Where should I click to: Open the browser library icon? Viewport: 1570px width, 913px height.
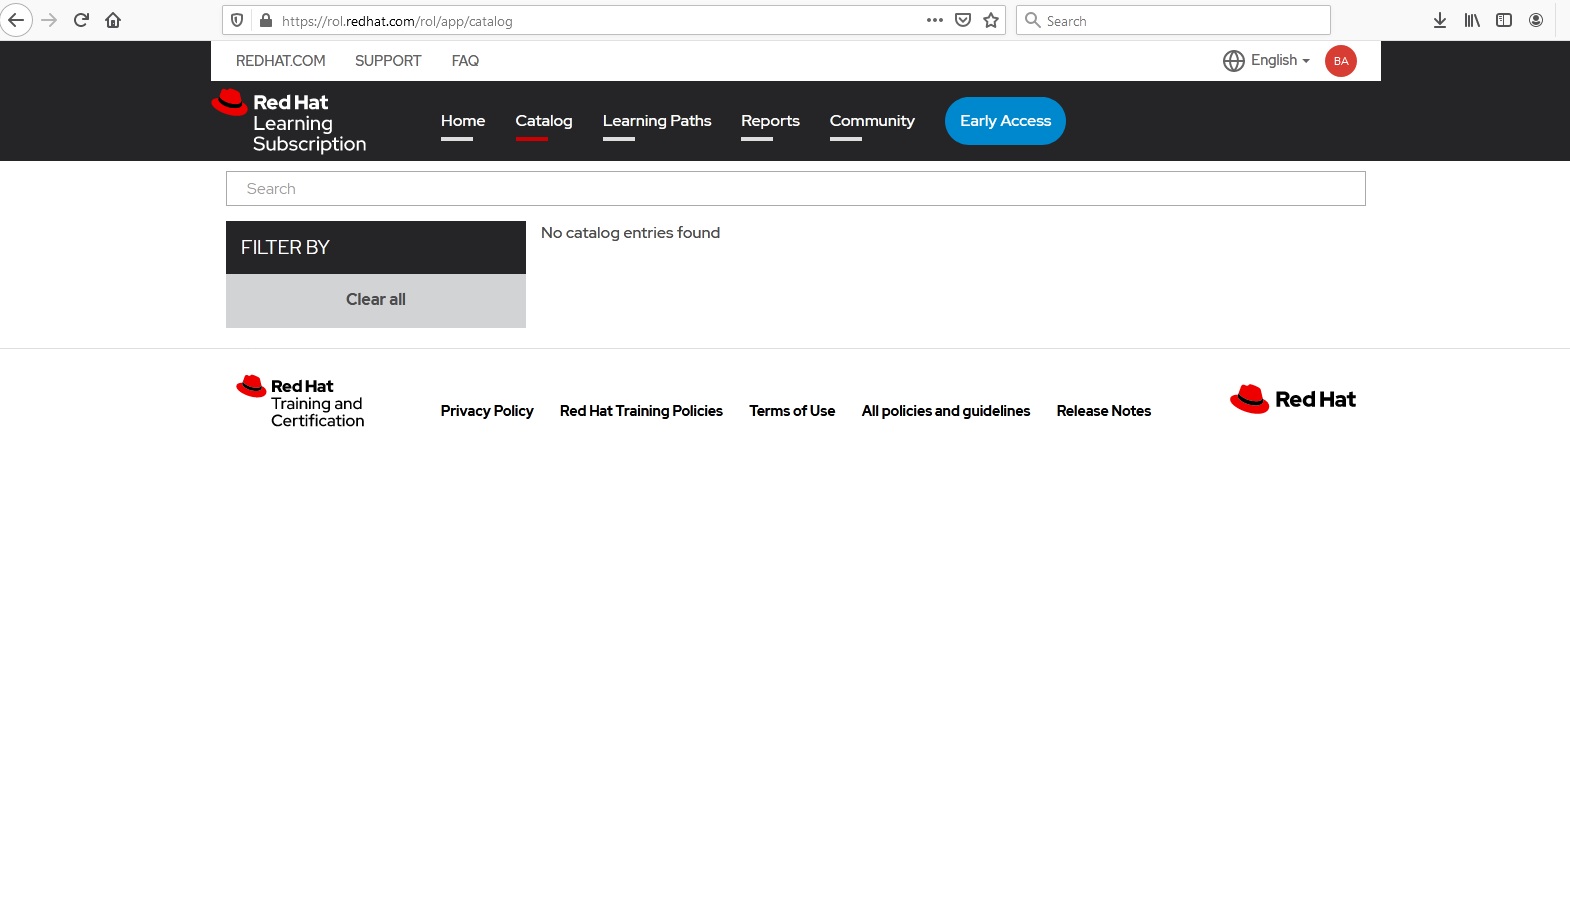1472,20
